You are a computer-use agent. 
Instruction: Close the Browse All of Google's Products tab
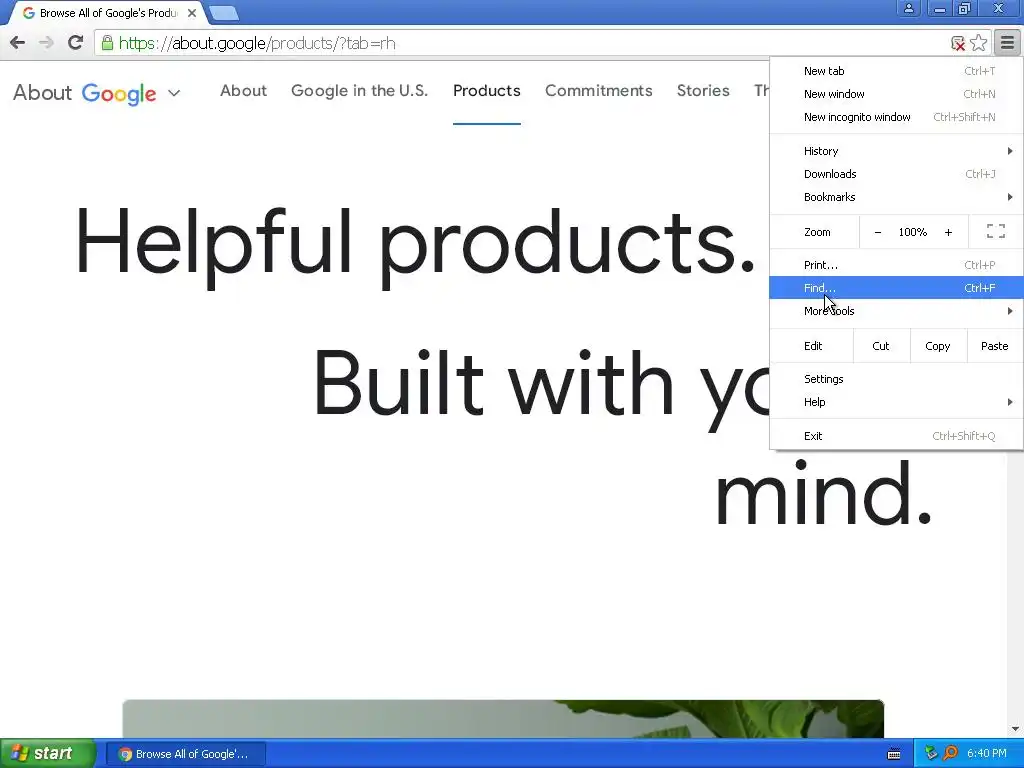[x=192, y=13]
